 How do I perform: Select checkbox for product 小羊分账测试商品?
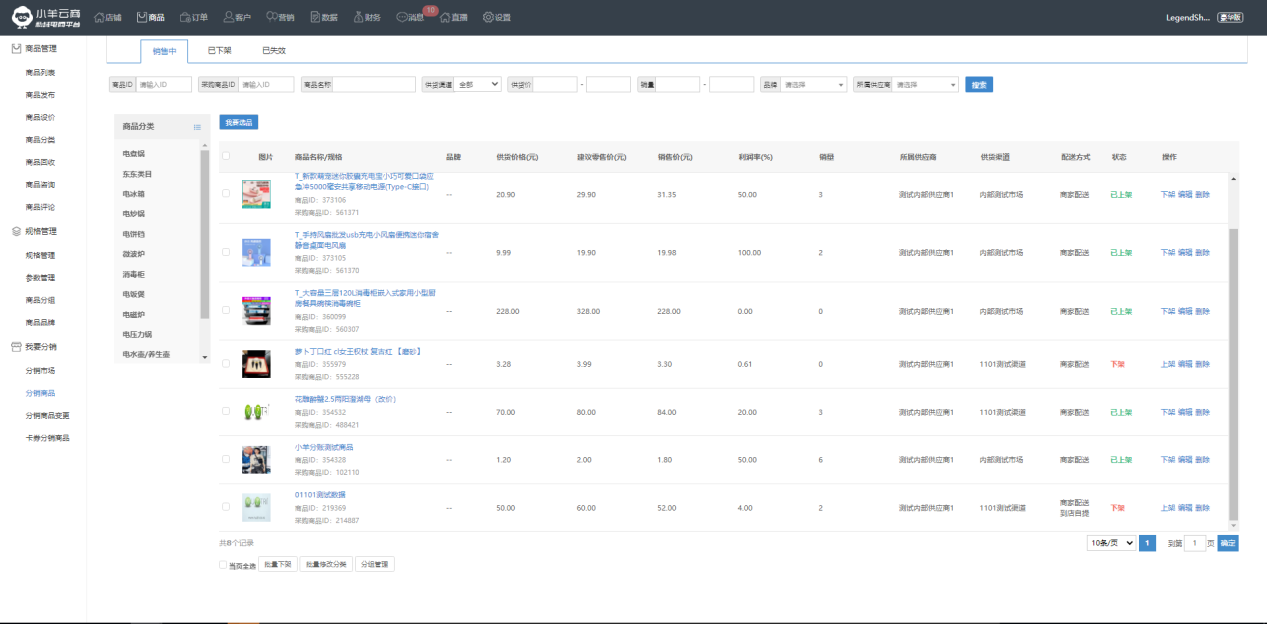tap(226, 460)
